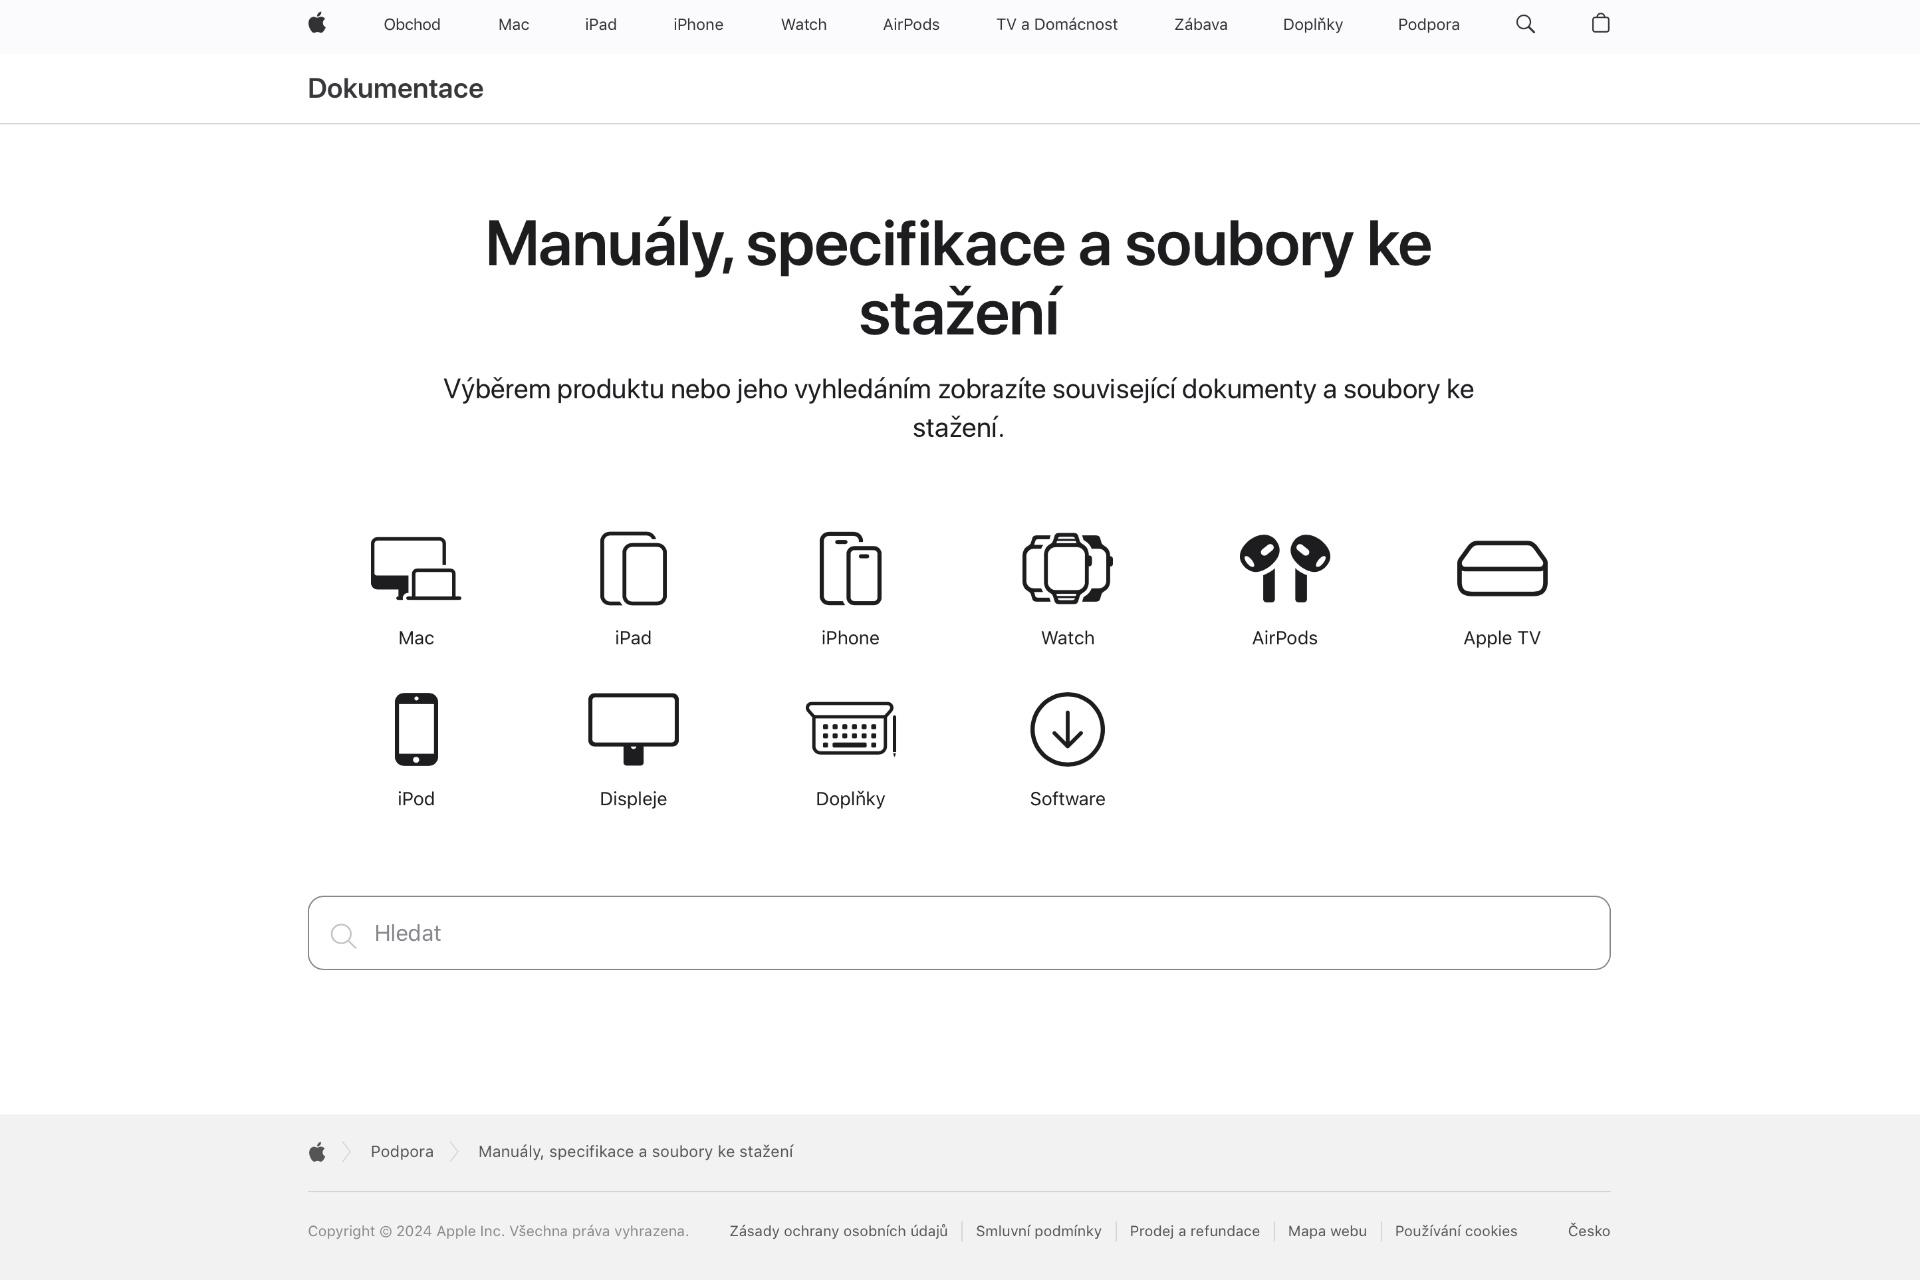The image size is (1920, 1280).
Task: Click the copyright 2024 Apple Inc. text
Action: (498, 1231)
